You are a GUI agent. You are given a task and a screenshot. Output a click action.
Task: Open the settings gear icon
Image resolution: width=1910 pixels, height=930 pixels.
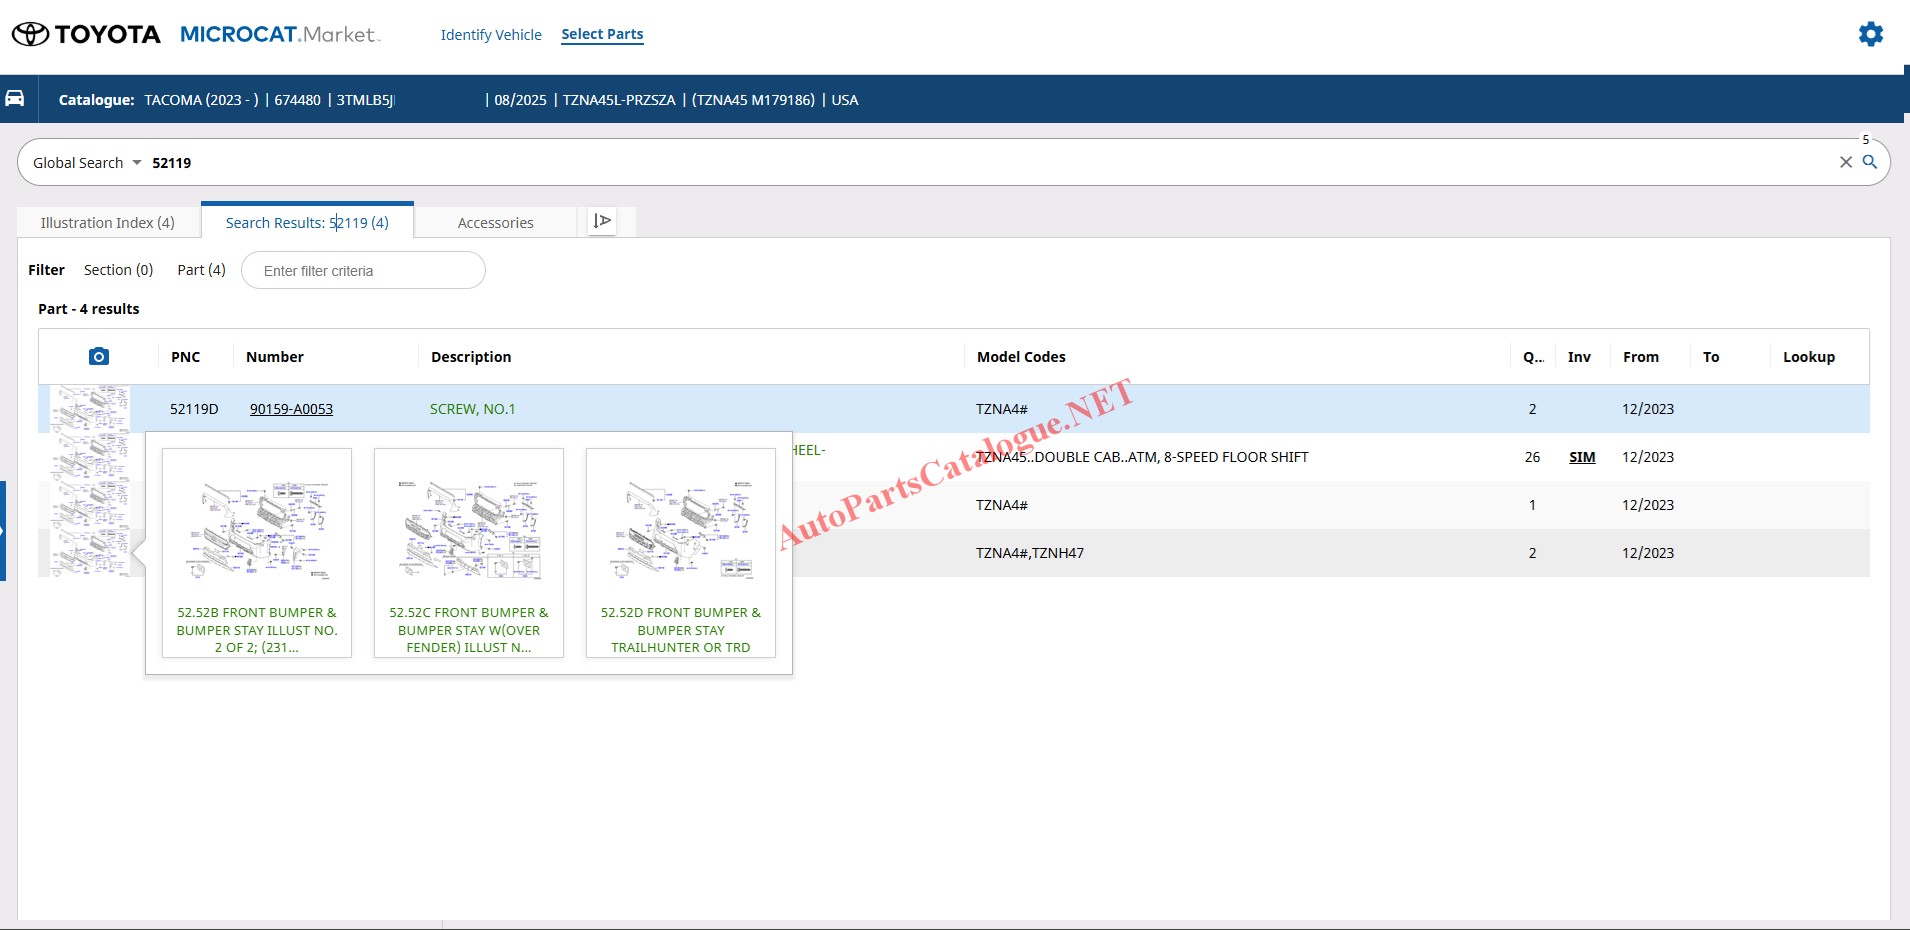1870,34
